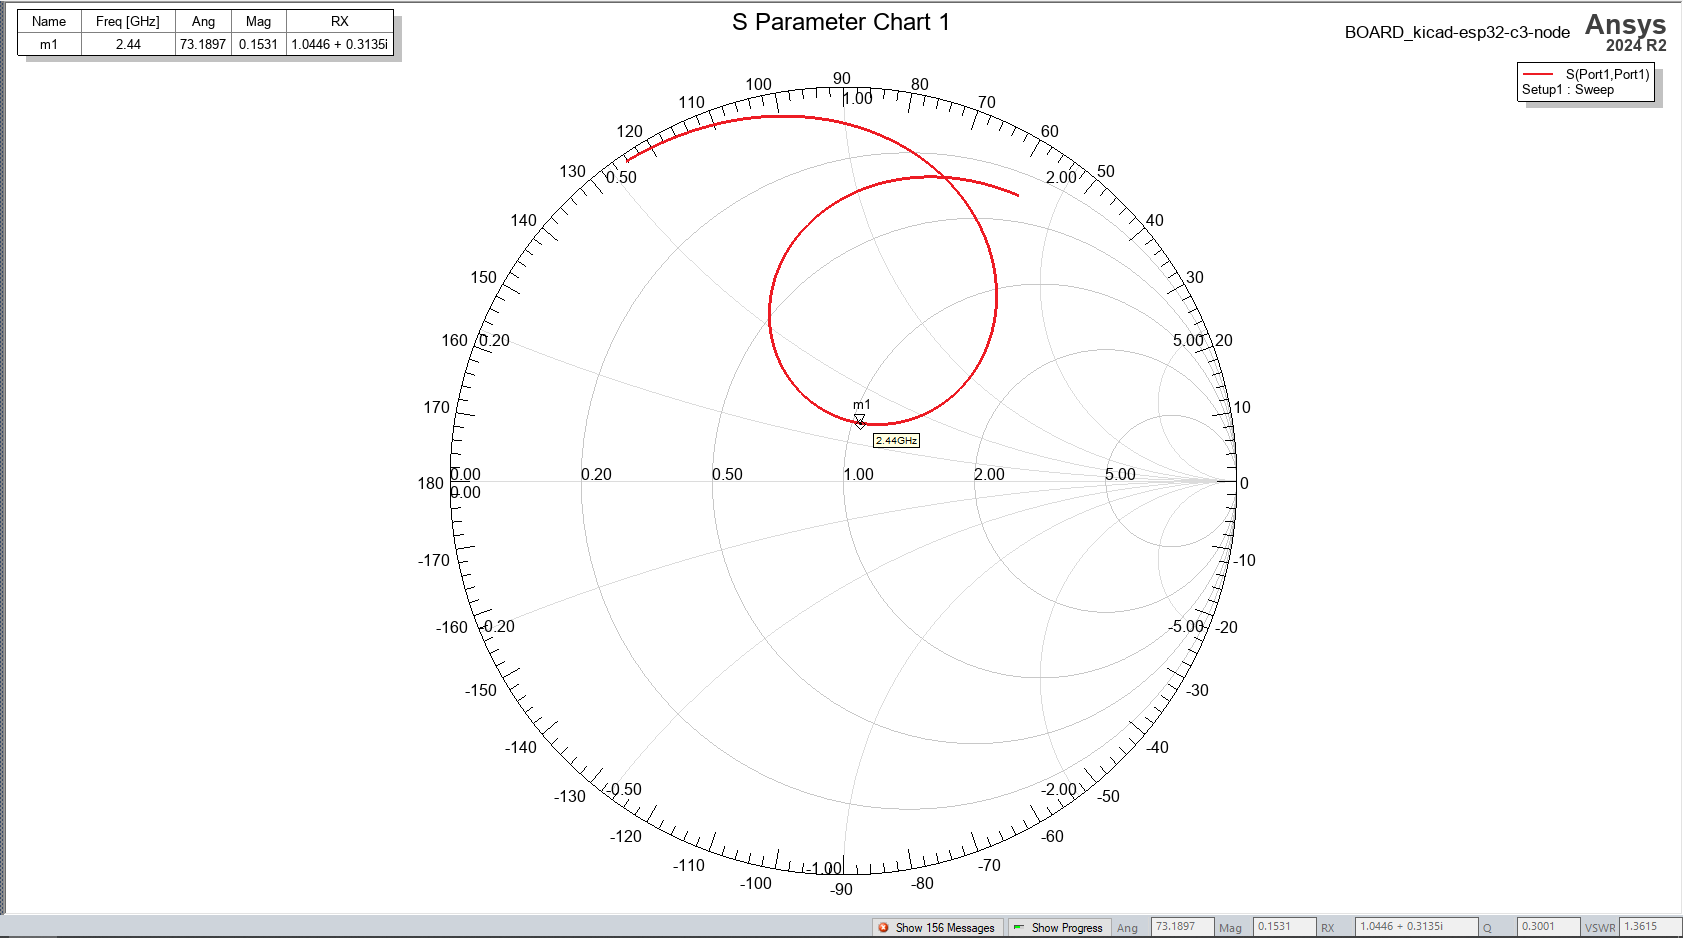The height and width of the screenshot is (938, 1683).
Task: Click the Ang value field in the status bar
Action: pos(1181,926)
